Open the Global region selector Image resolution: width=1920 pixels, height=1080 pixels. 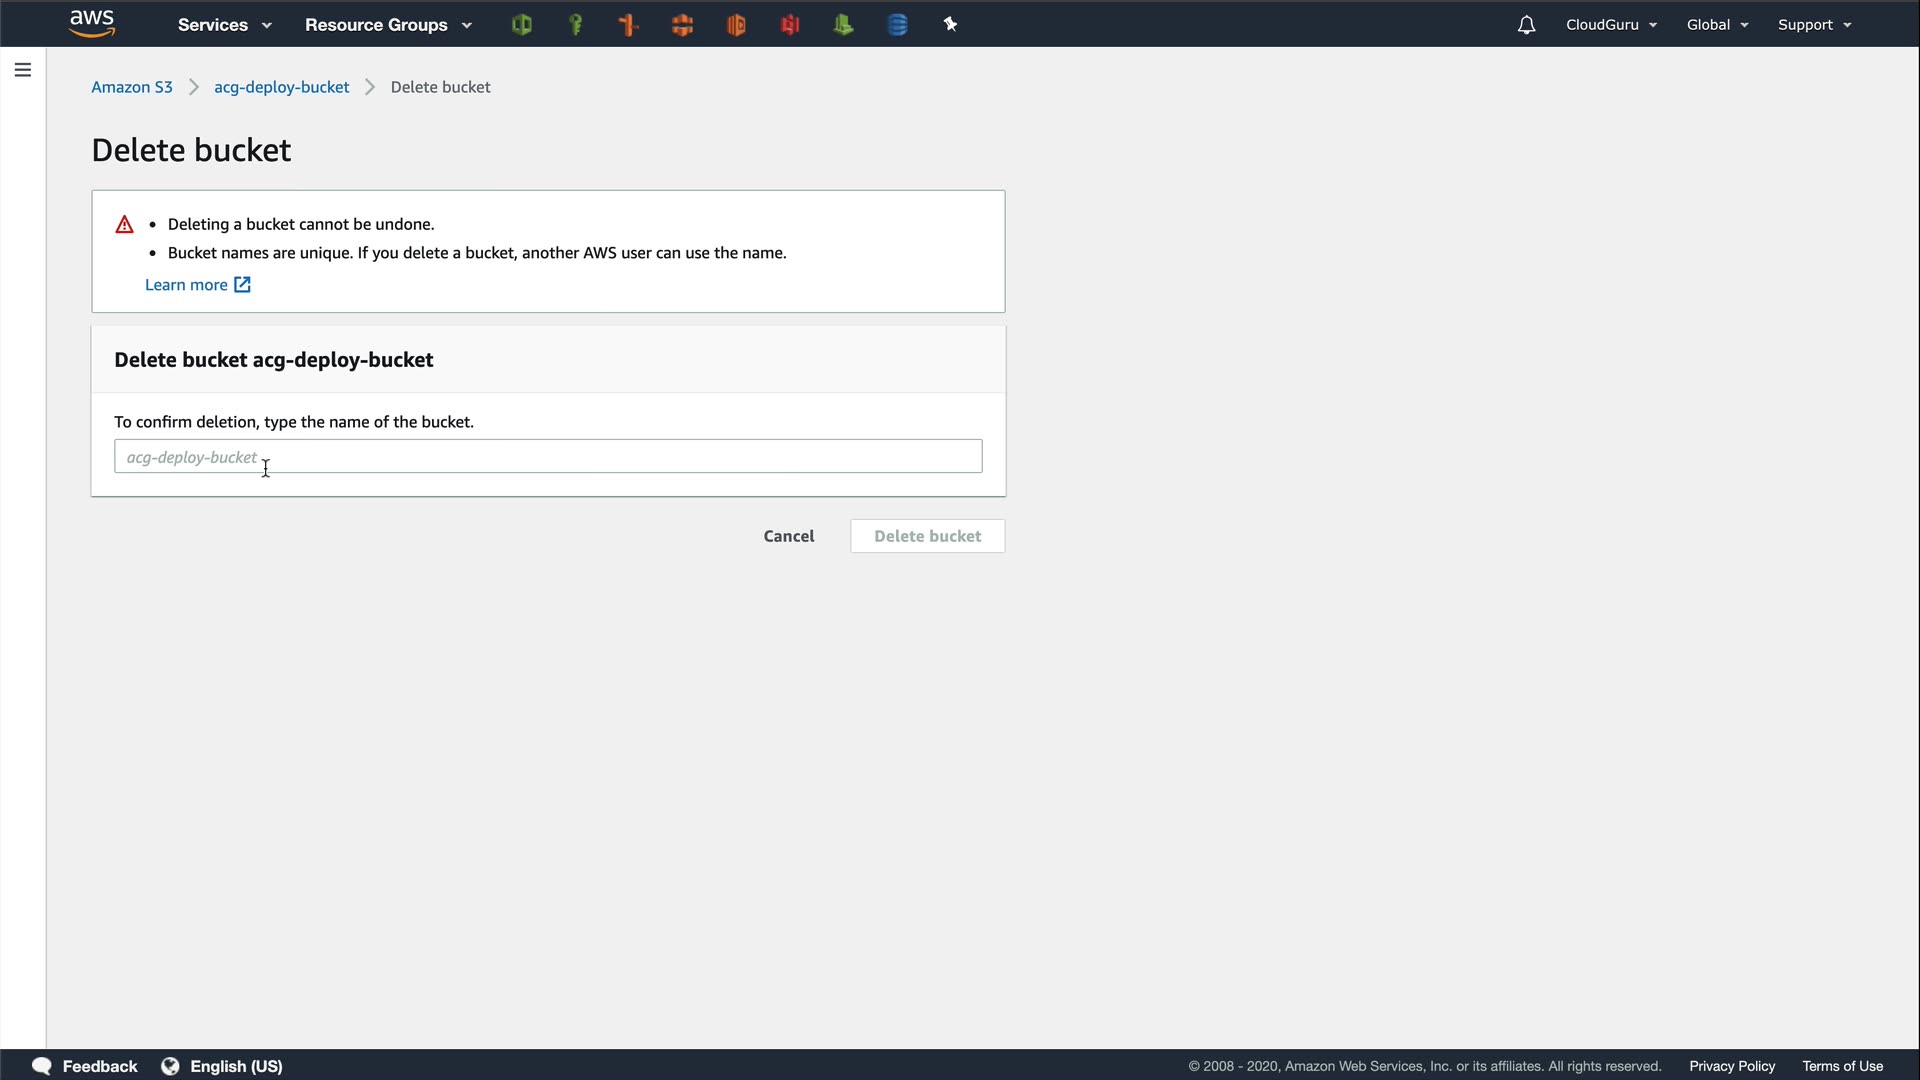1717,25
